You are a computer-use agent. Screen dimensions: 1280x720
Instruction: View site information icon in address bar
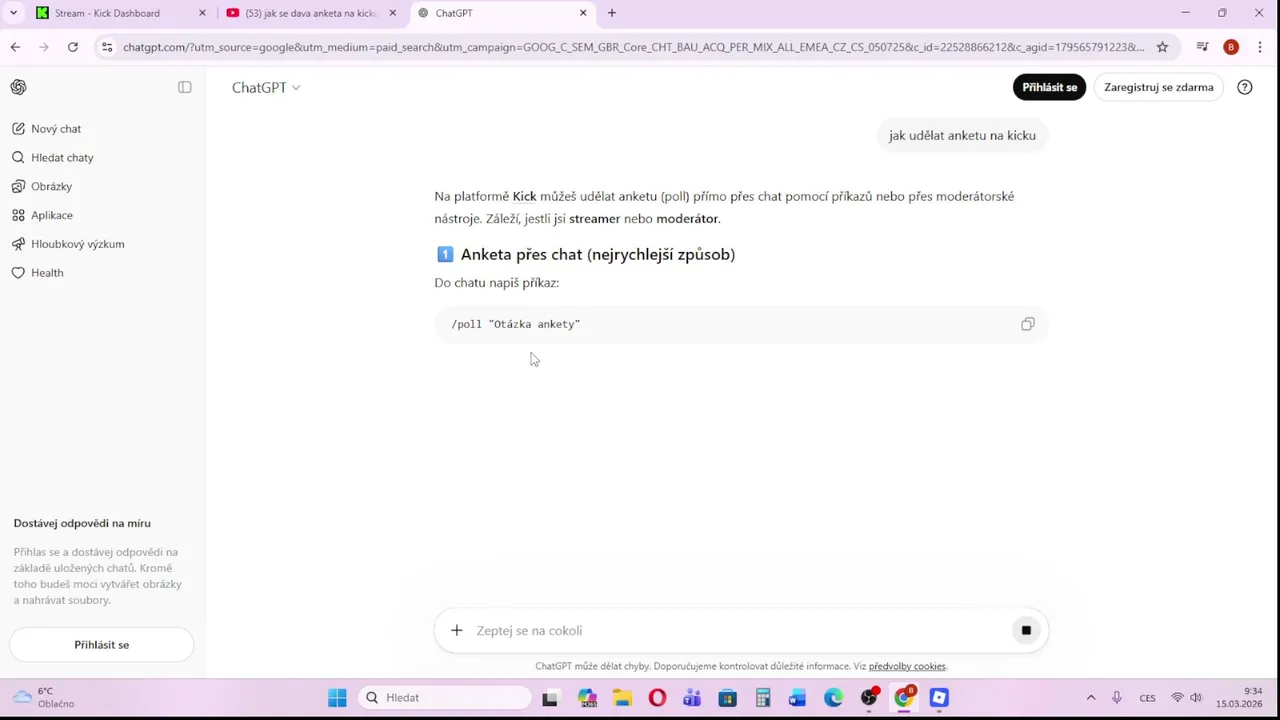click(107, 47)
